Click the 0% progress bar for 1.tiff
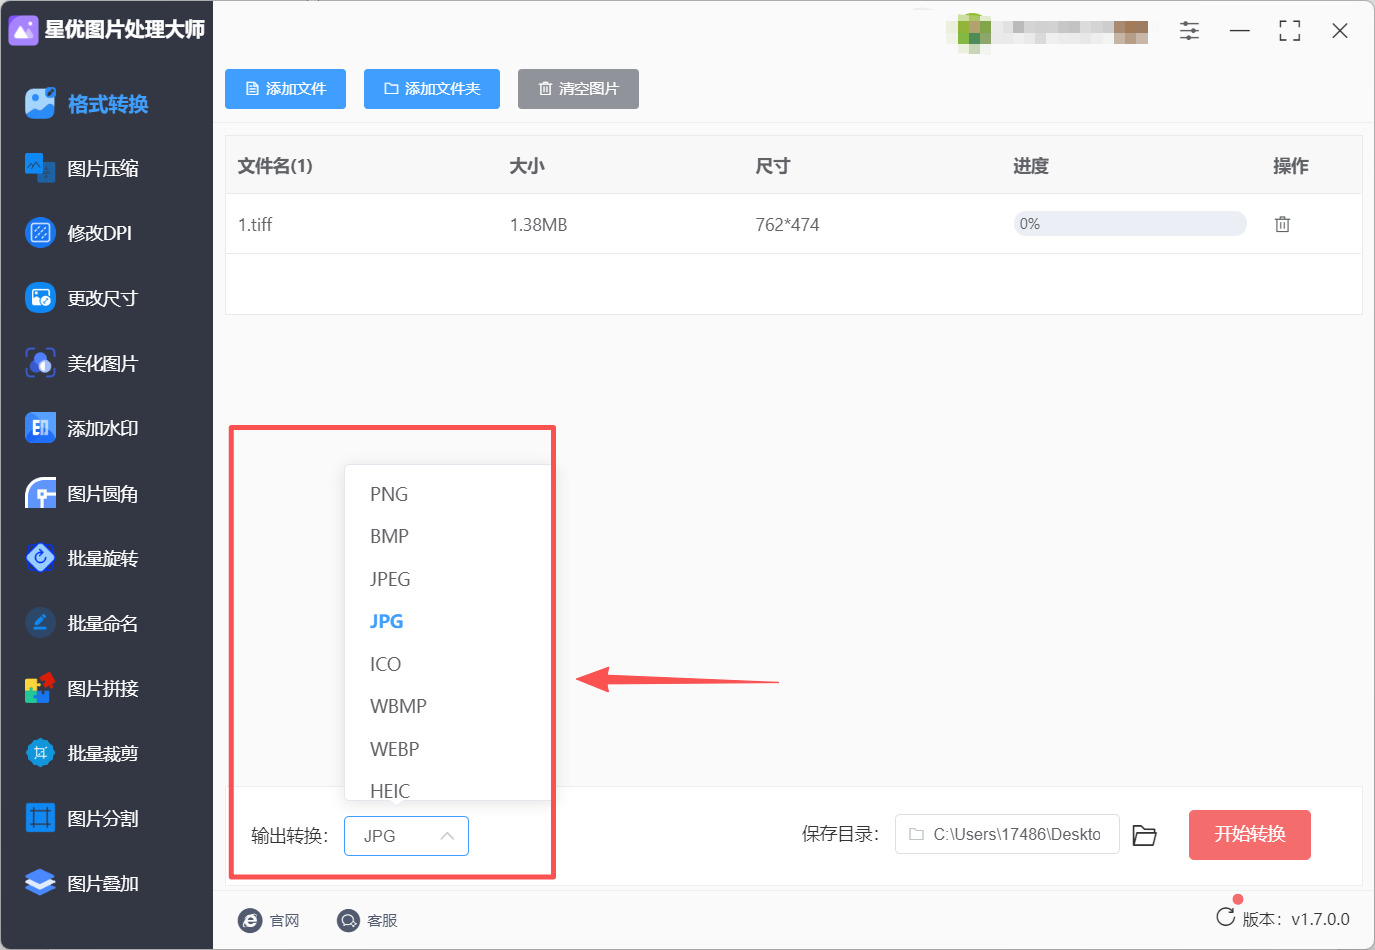The height and width of the screenshot is (950, 1375). coord(1130,224)
